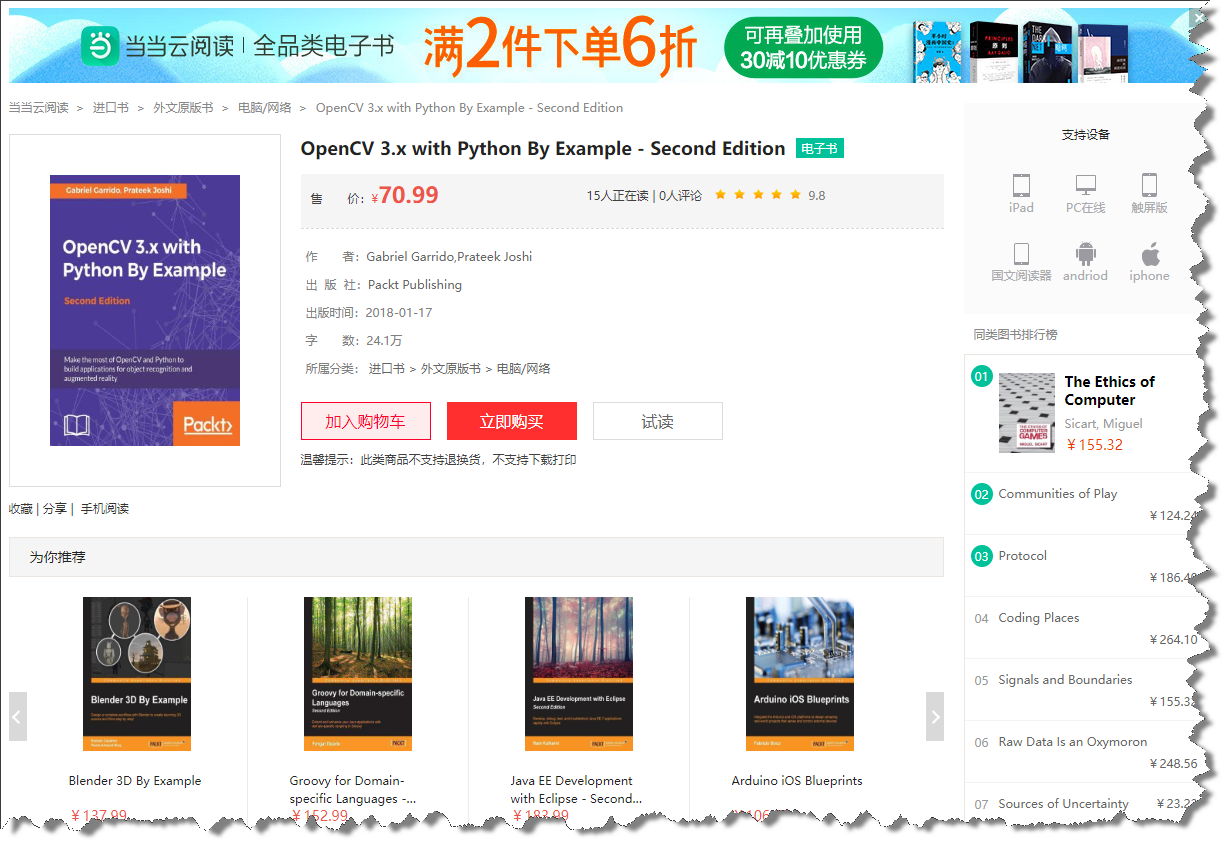The width and height of the screenshot is (1223, 841).
Task: Click 进口书 in 所属分类 row
Action: 387,369
